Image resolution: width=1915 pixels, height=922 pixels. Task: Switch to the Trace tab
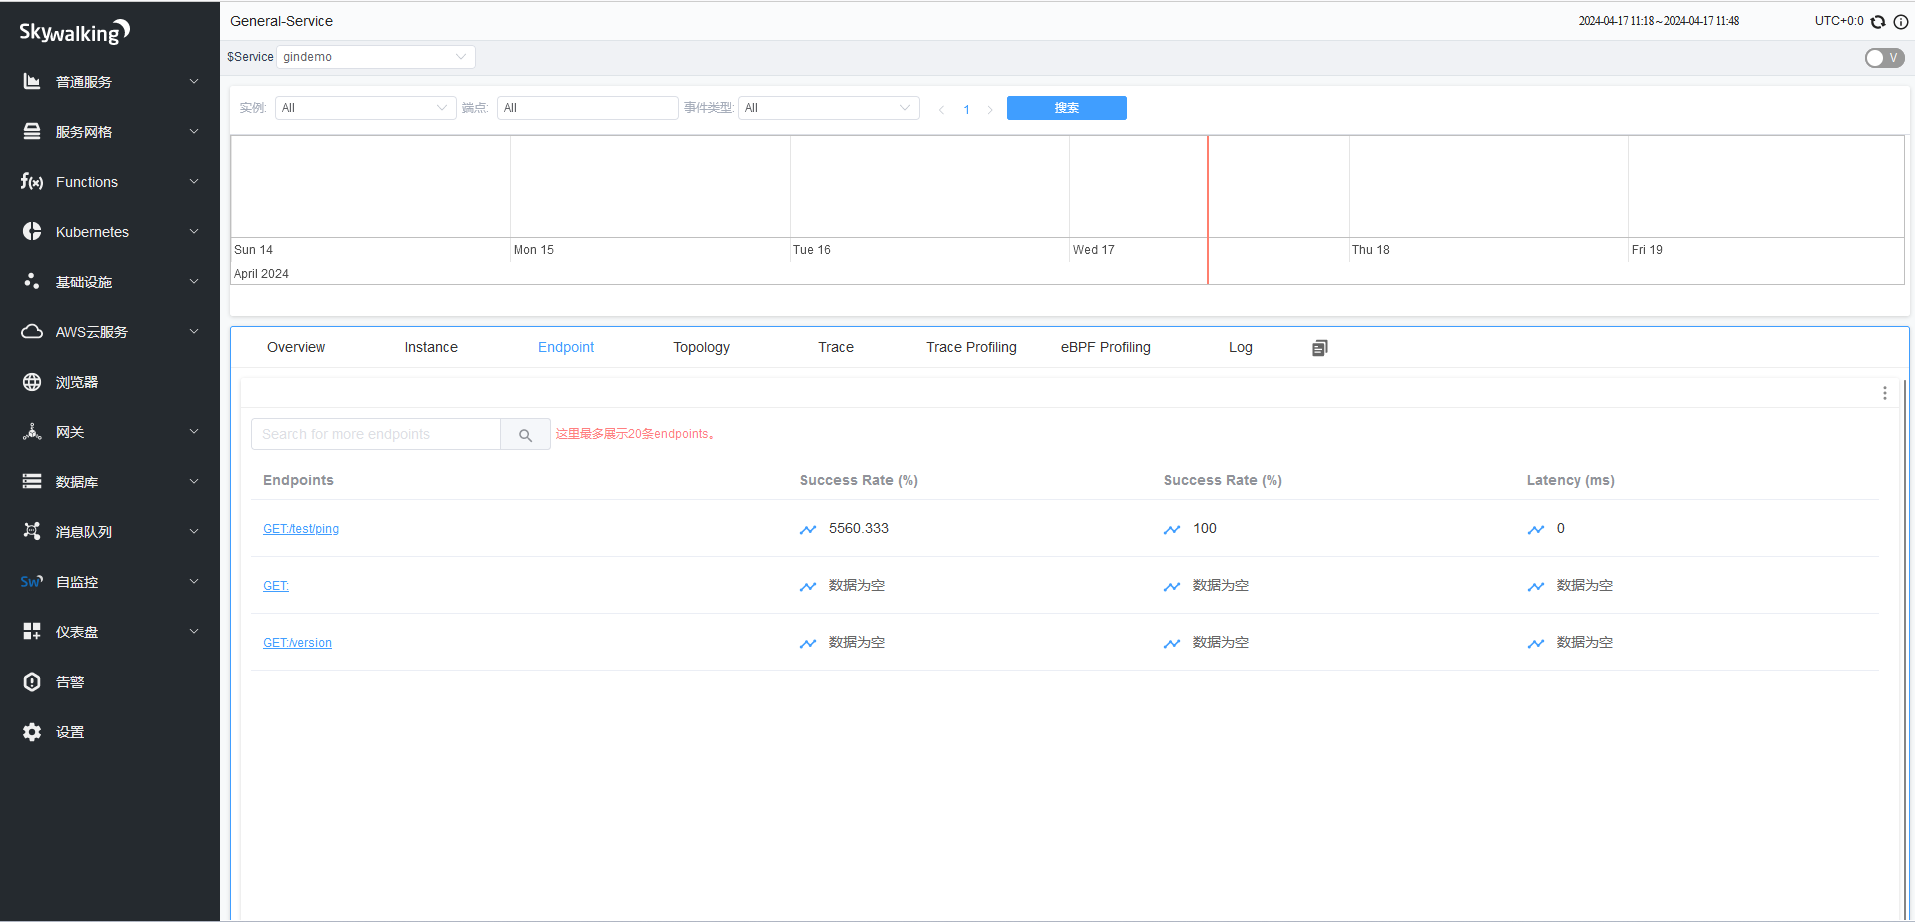click(x=836, y=347)
